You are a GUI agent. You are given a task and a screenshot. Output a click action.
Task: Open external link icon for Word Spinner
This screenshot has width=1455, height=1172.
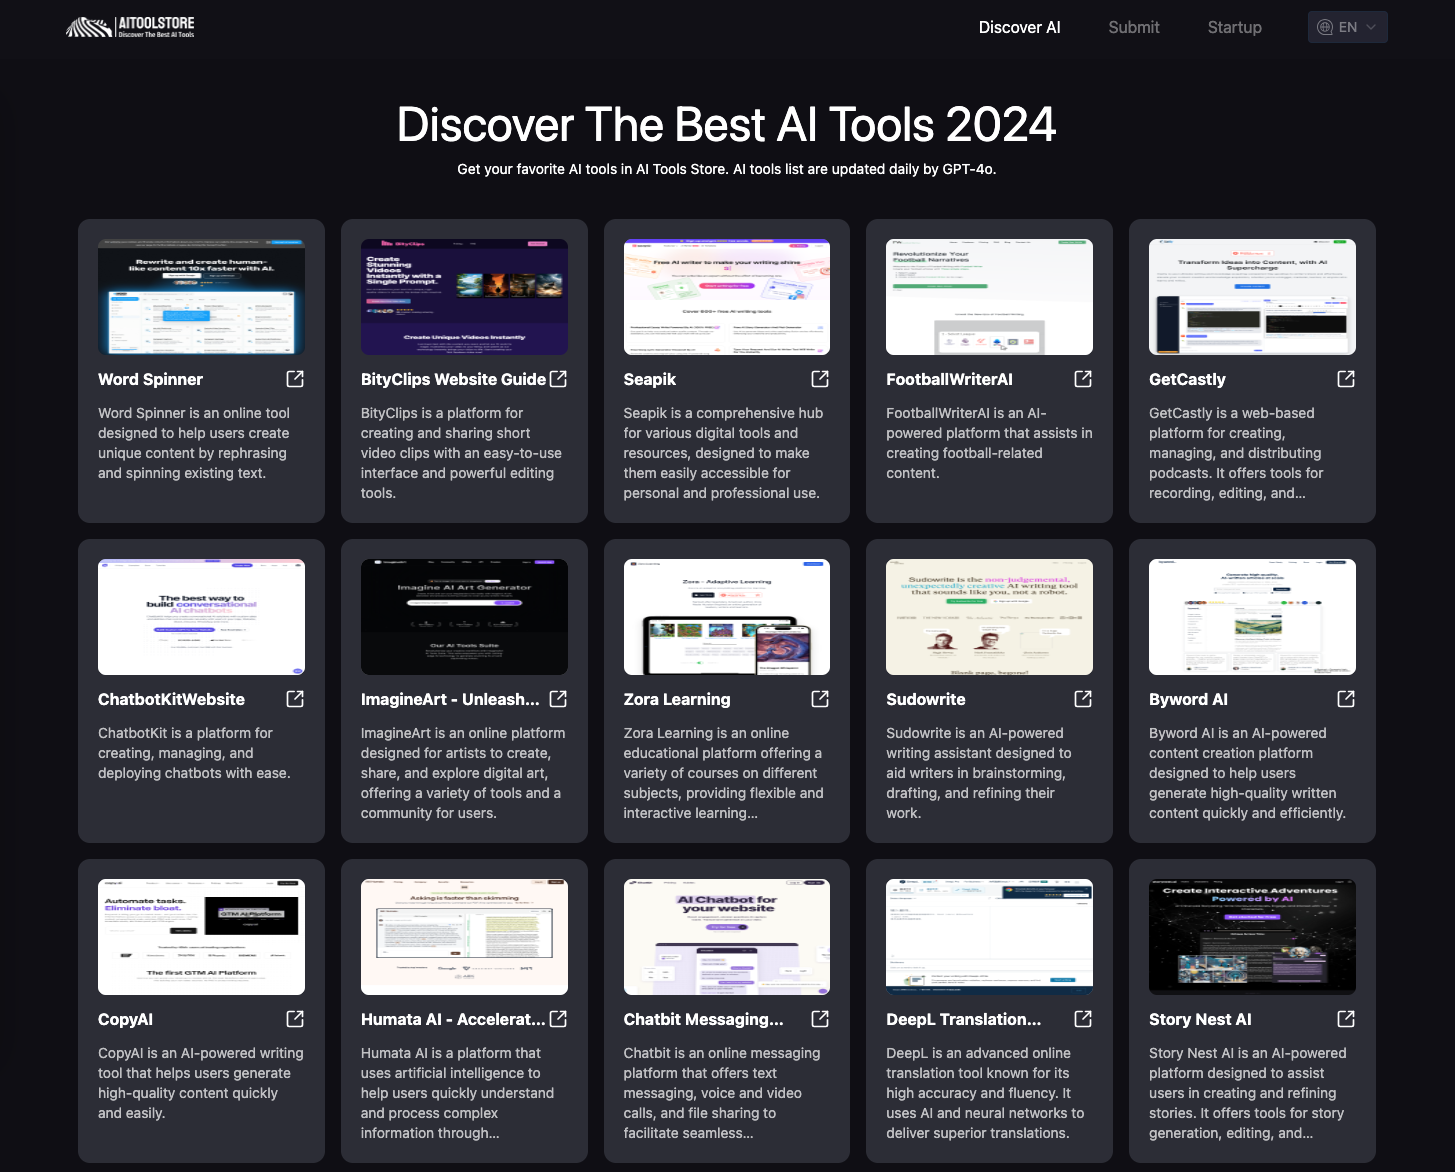coord(295,379)
